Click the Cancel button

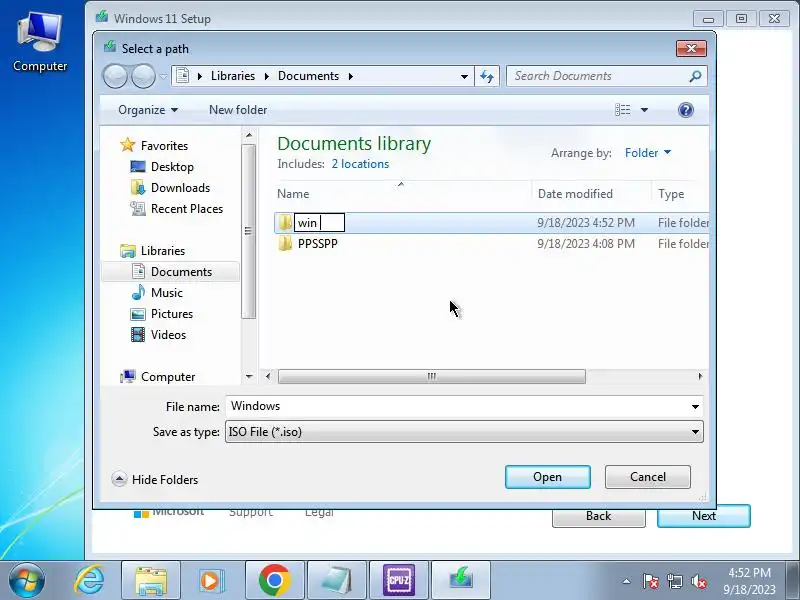click(x=647, y=477)
